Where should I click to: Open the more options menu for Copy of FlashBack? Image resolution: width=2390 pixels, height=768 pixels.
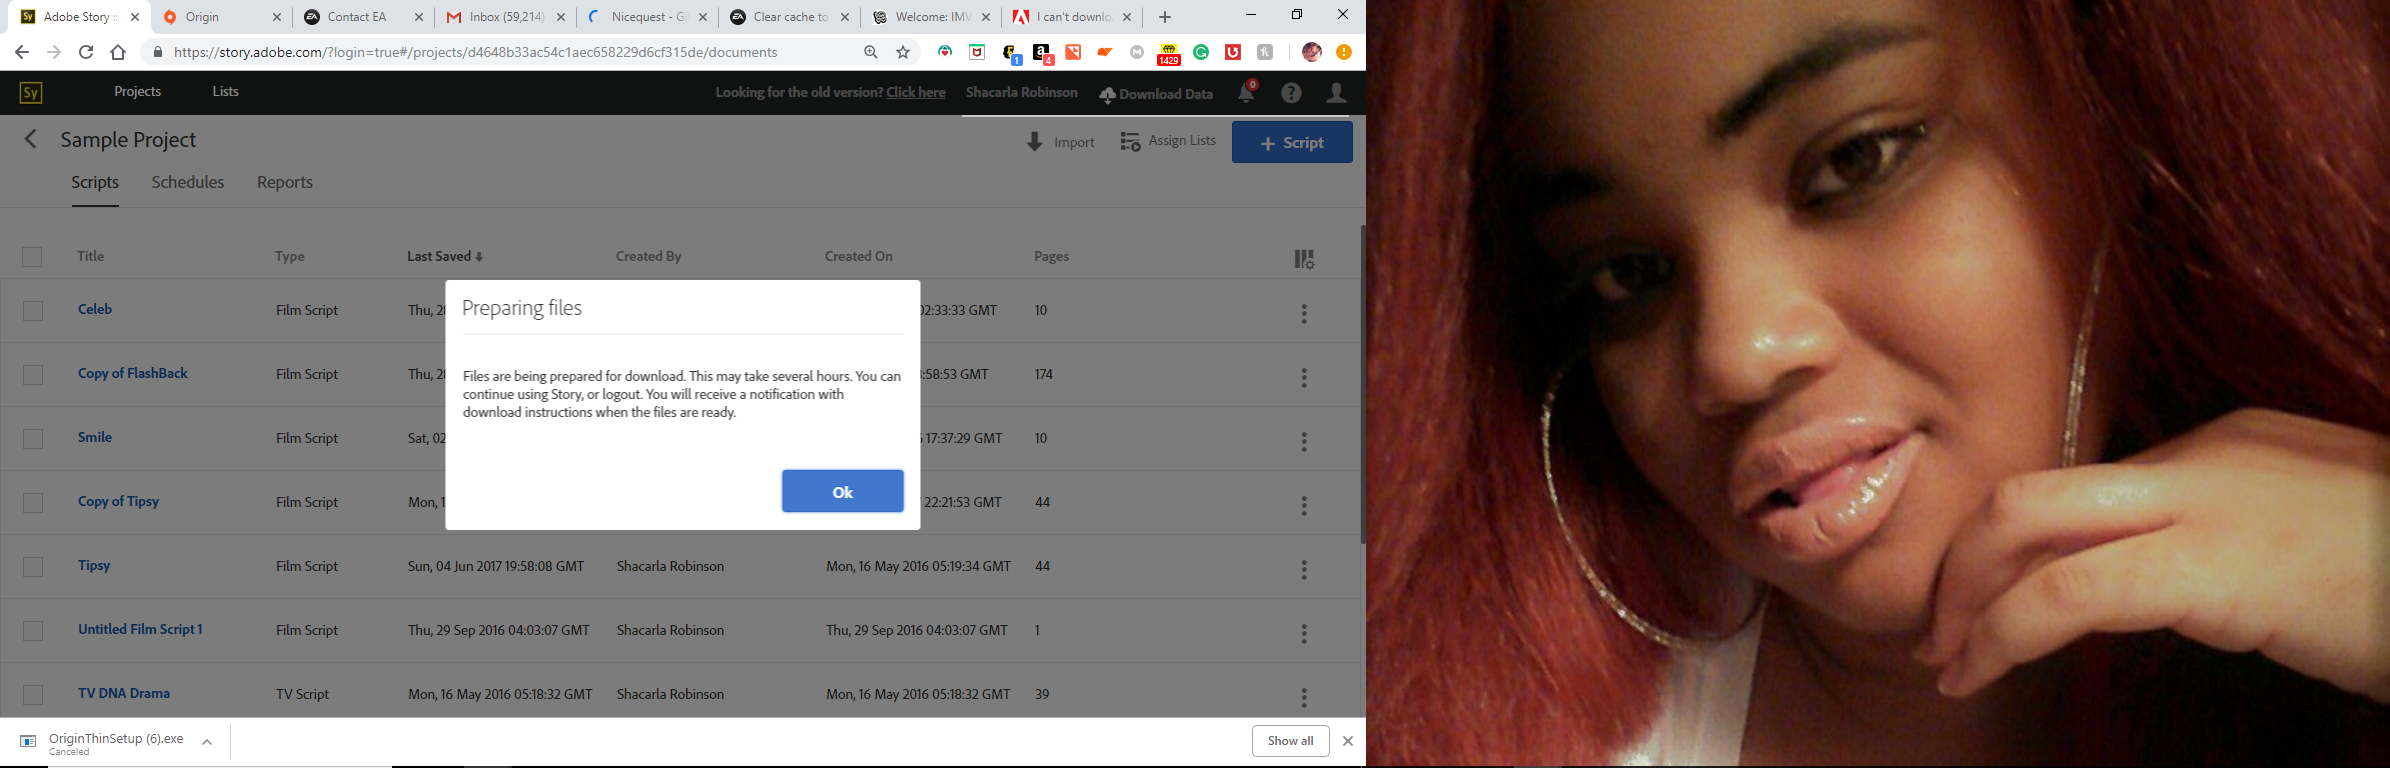click(1304, 377)
